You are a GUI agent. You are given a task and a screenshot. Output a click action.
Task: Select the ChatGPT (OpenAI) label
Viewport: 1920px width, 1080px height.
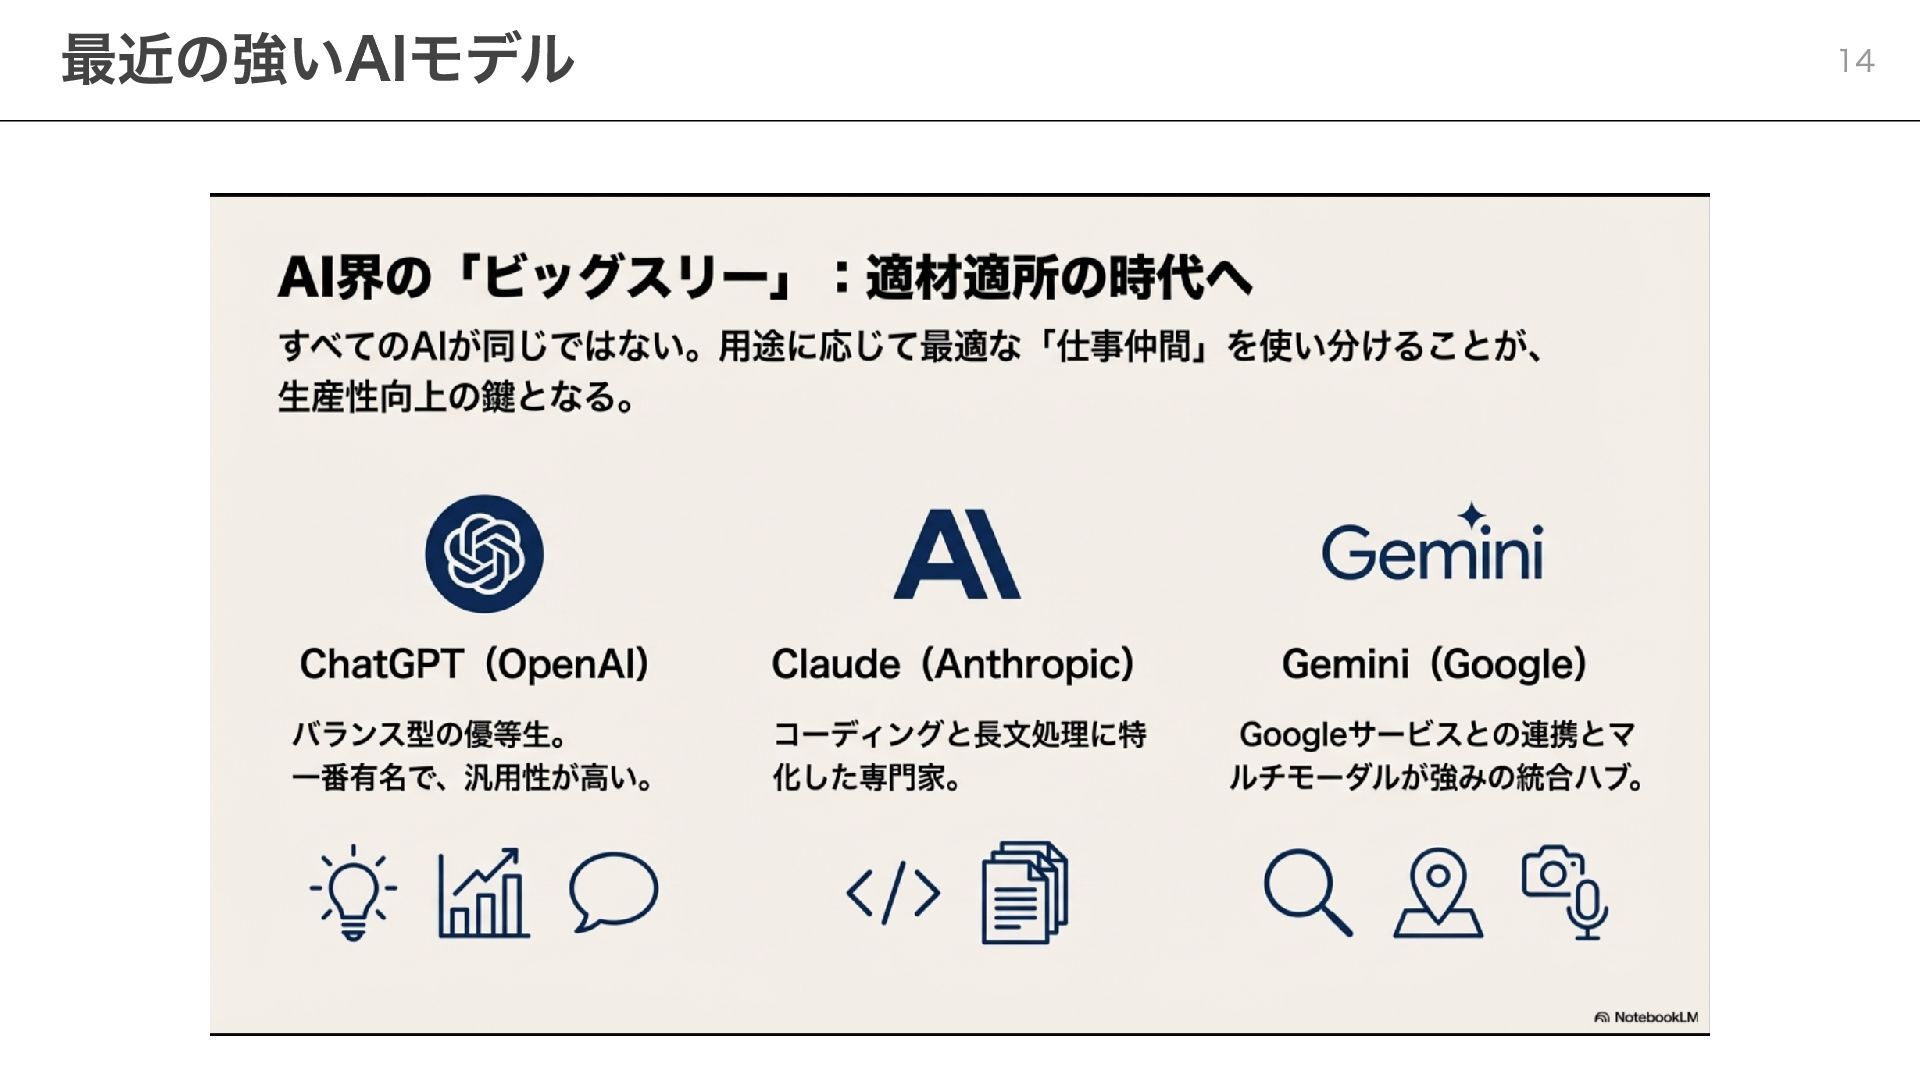click(x=474, y=664)
